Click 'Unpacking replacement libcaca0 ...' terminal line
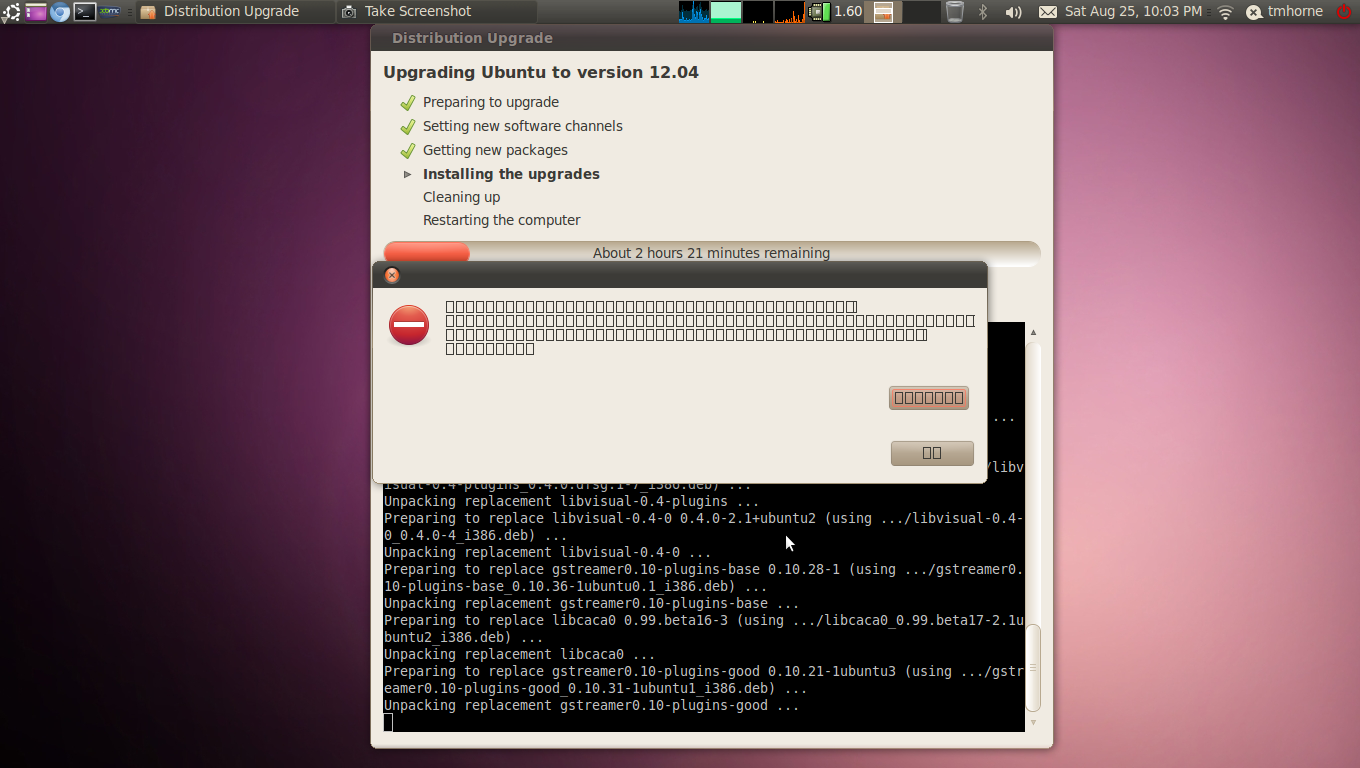The width and height of the screenshot is (1360, 768). (518, 654)
